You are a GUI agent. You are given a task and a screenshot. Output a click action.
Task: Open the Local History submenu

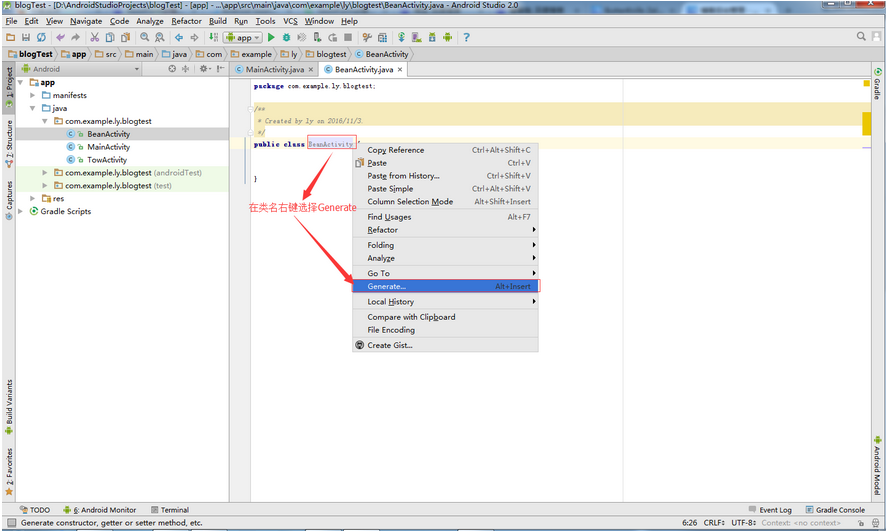click(445, 302)
